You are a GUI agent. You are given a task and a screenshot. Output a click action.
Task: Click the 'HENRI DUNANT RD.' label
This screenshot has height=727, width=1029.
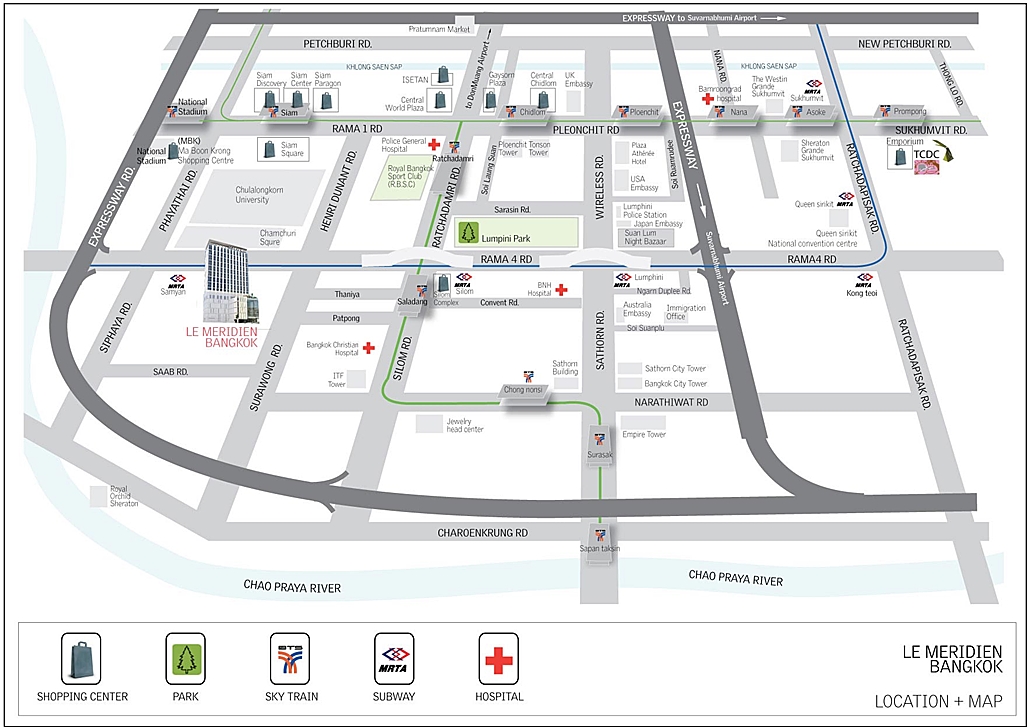339,191
